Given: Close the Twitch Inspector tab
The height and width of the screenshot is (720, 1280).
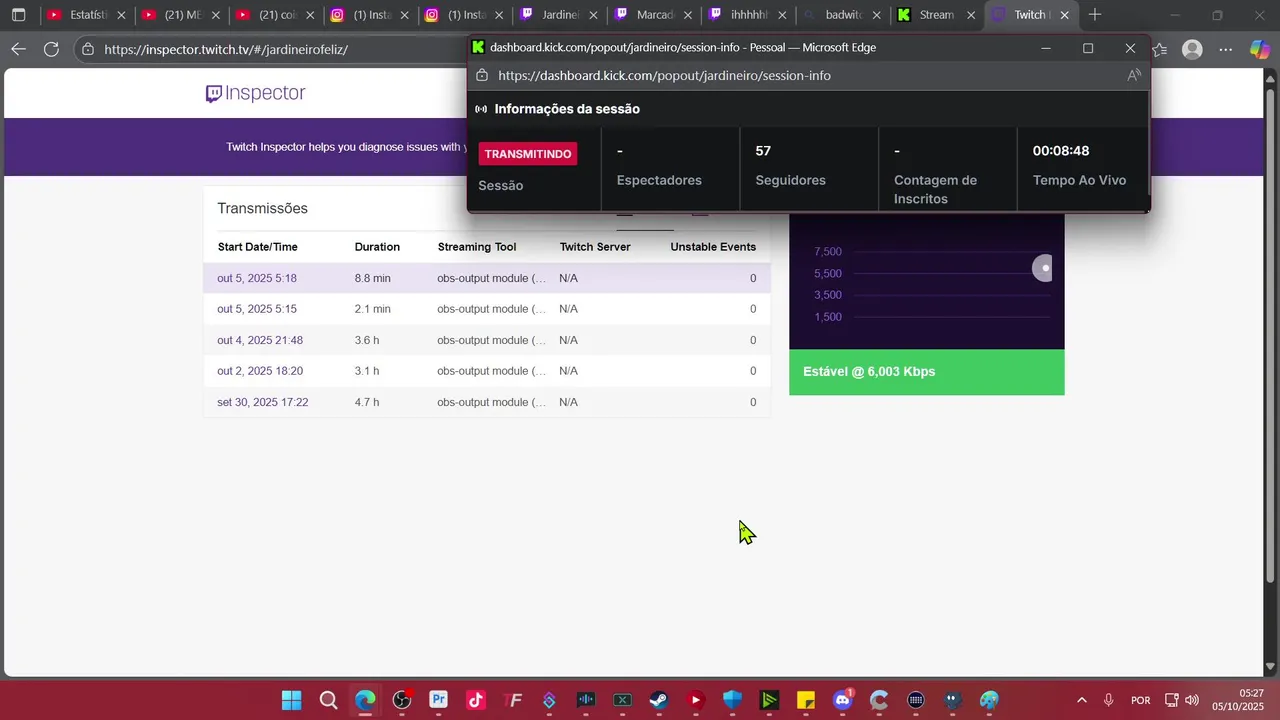Looking at the screenshot, I should pos(1064,15).
